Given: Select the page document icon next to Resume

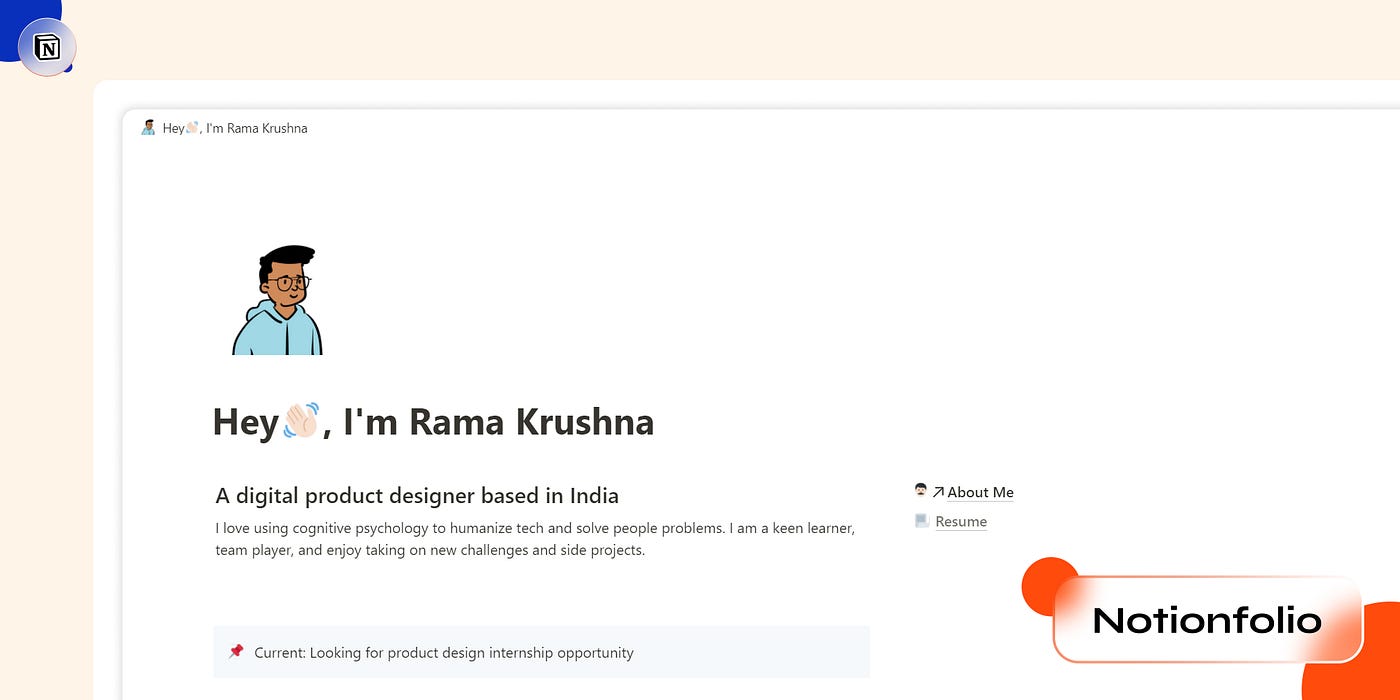Looking at the screenshot, I should click(x=921, y=520).
